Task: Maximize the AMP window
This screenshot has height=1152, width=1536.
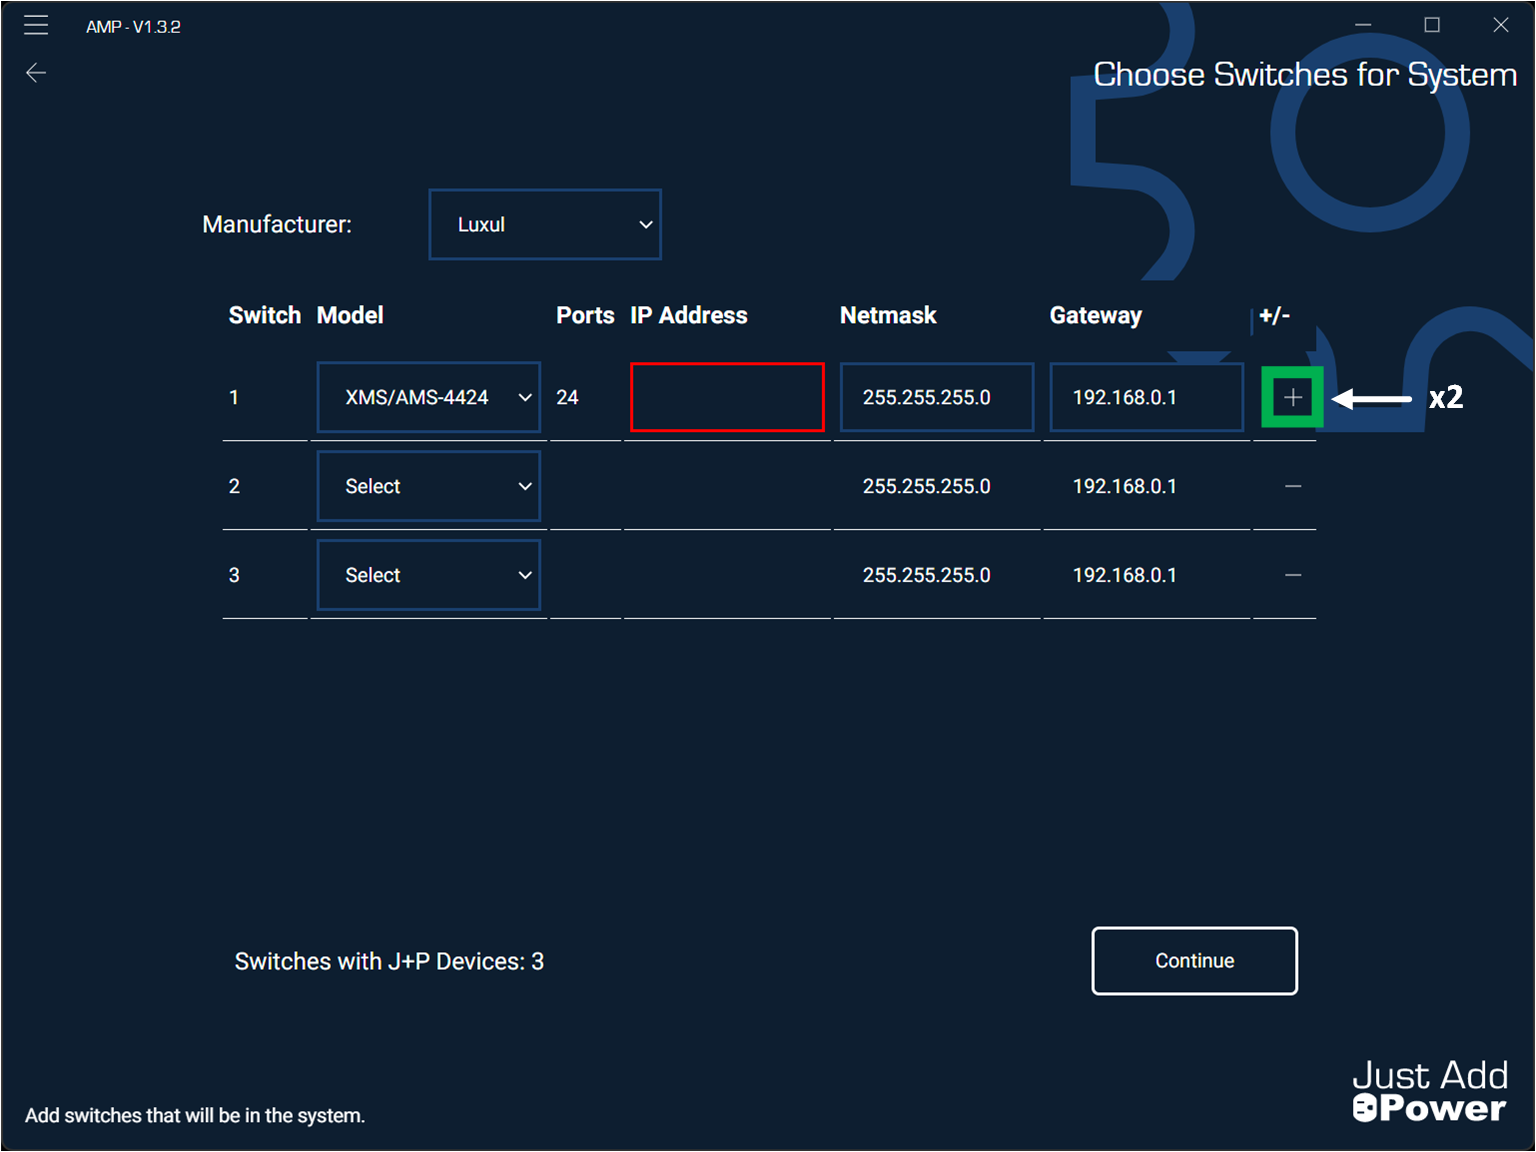Action: point(1432,25)
